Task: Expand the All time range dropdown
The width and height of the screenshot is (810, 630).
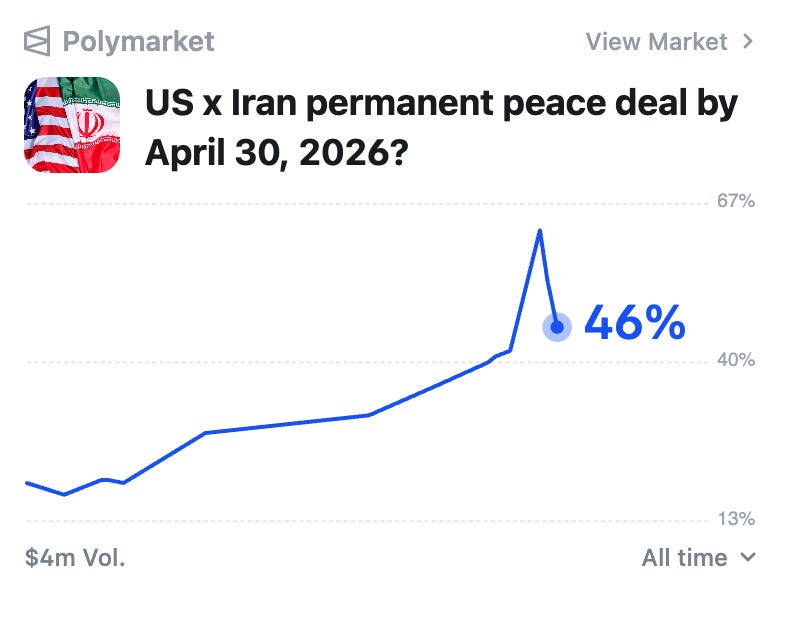Action: click(x=699, y=558)
